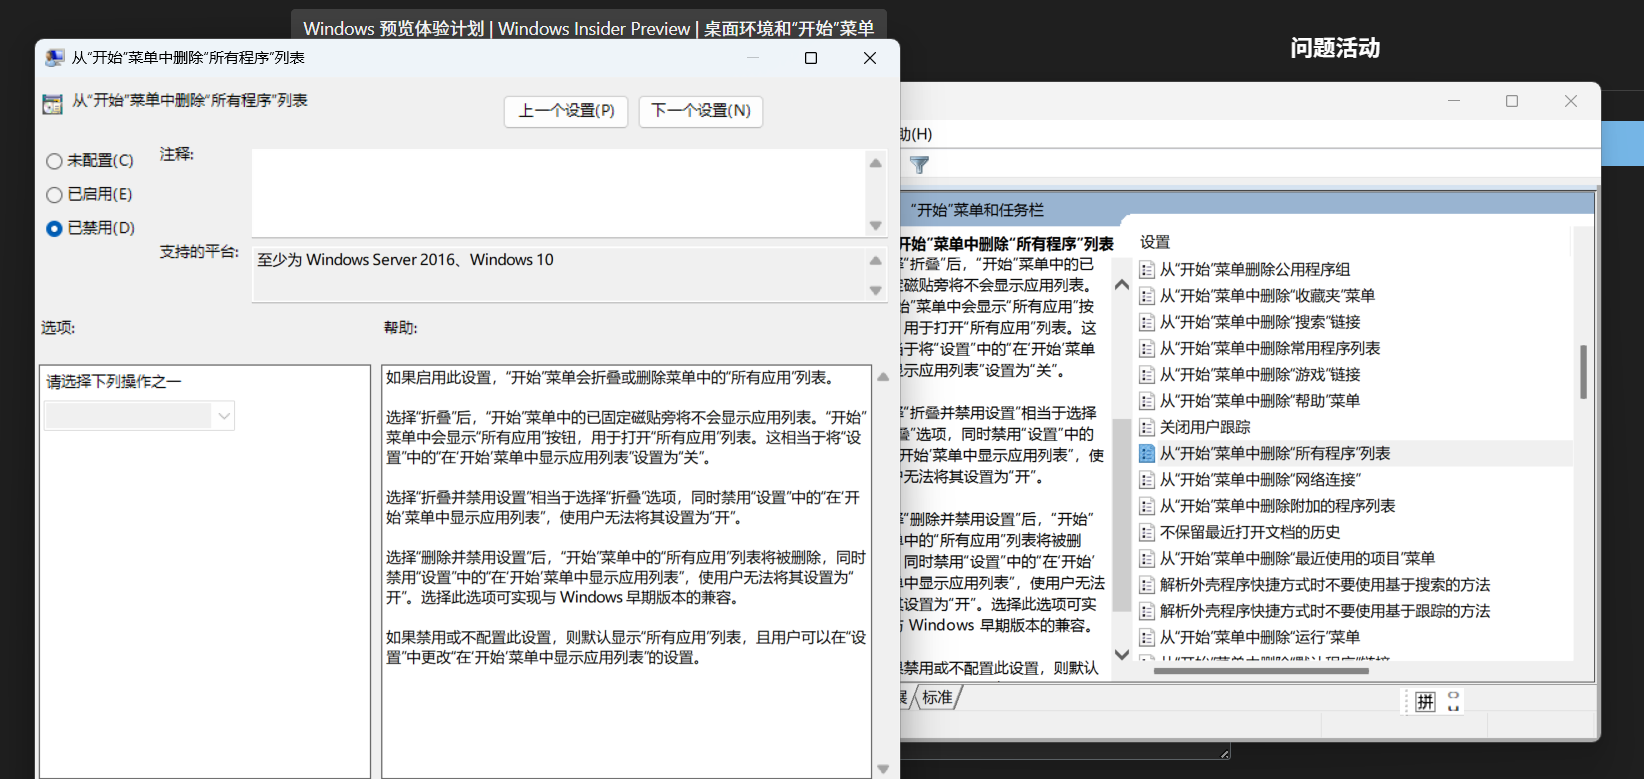Click the IME mode icon beside 拼
Screen dimensions: 1644x779
pos(1454,702)
